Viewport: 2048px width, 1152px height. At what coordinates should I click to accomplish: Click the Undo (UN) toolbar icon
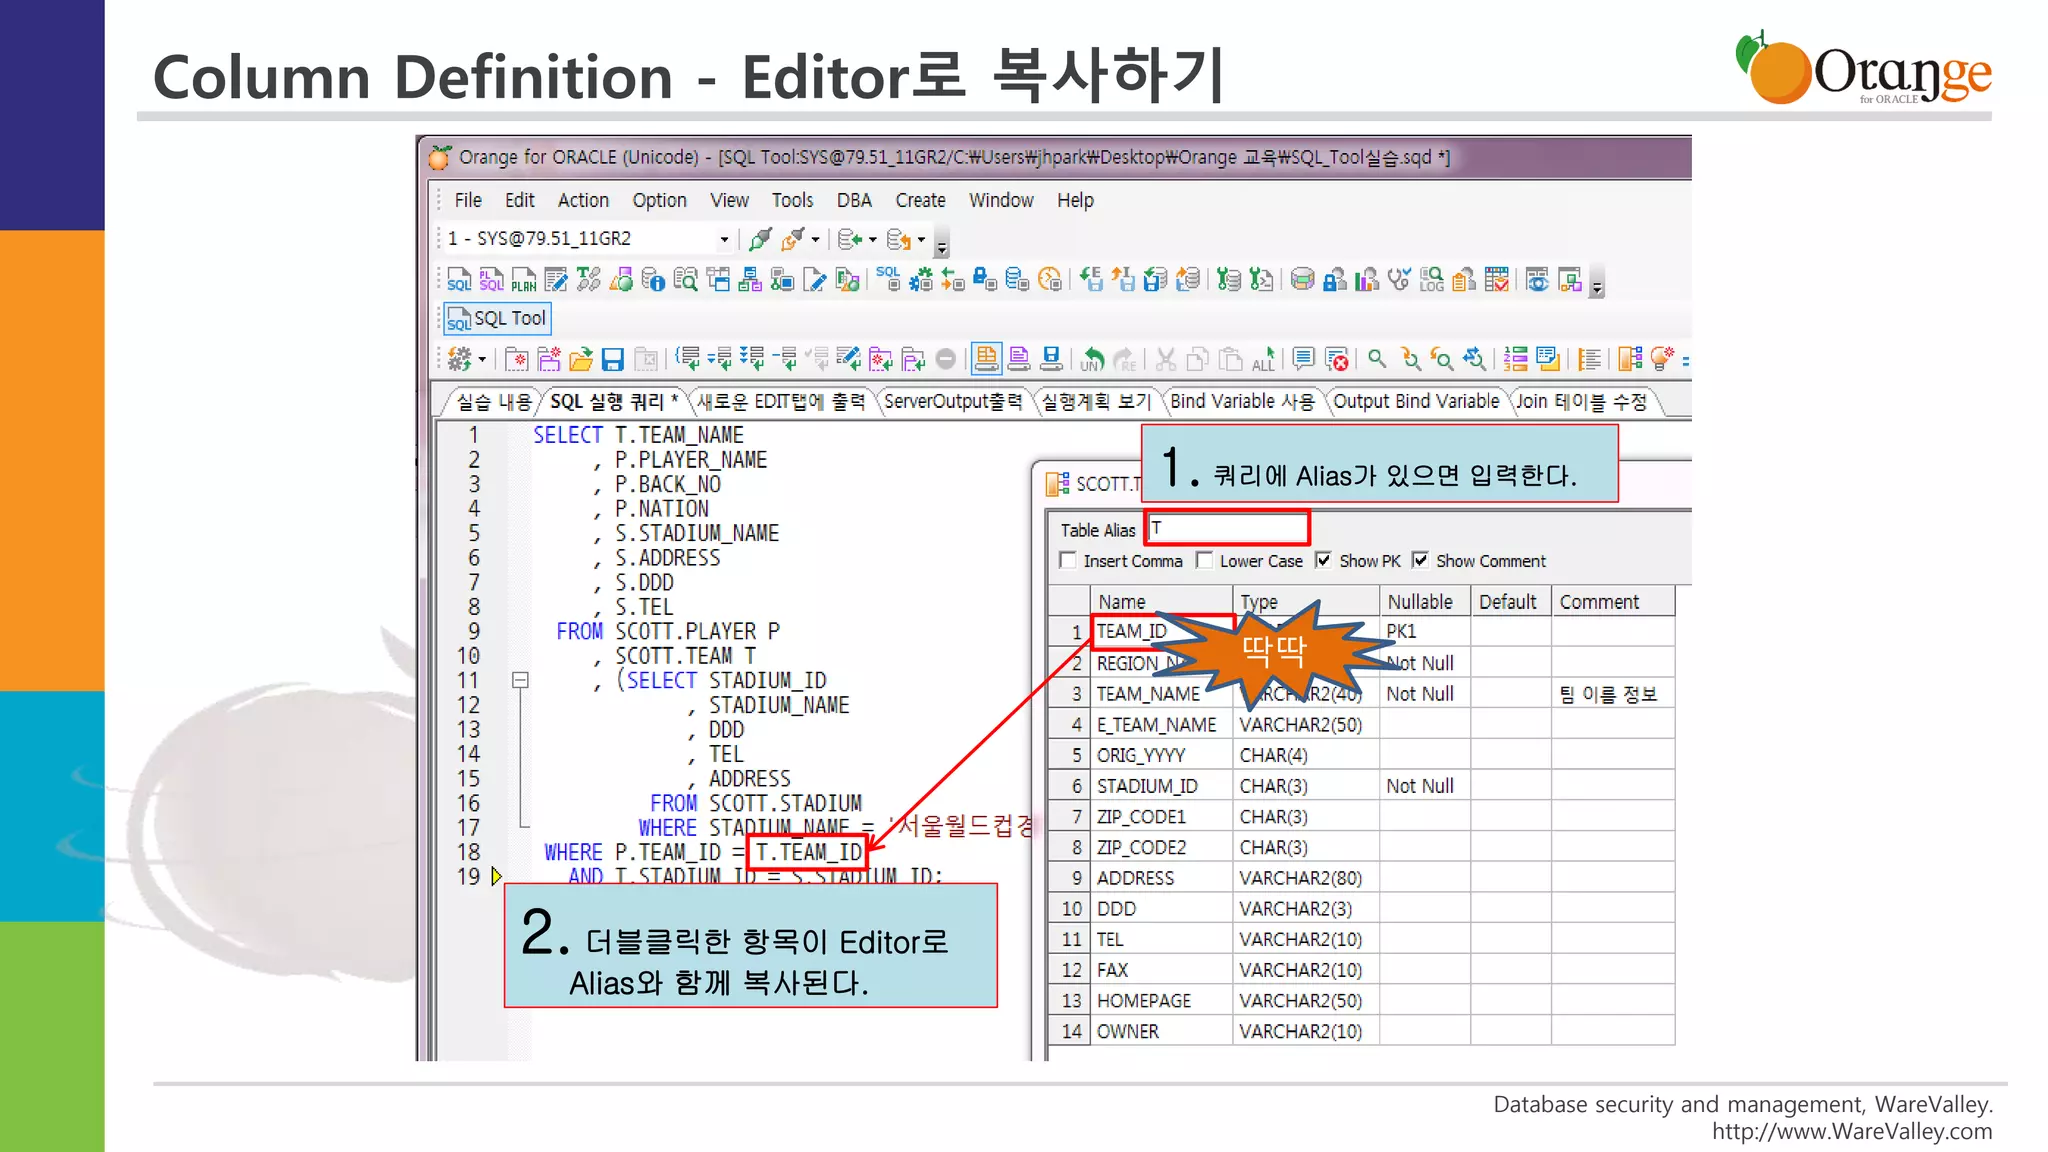pyautogui.click(x=1093, y=359)
